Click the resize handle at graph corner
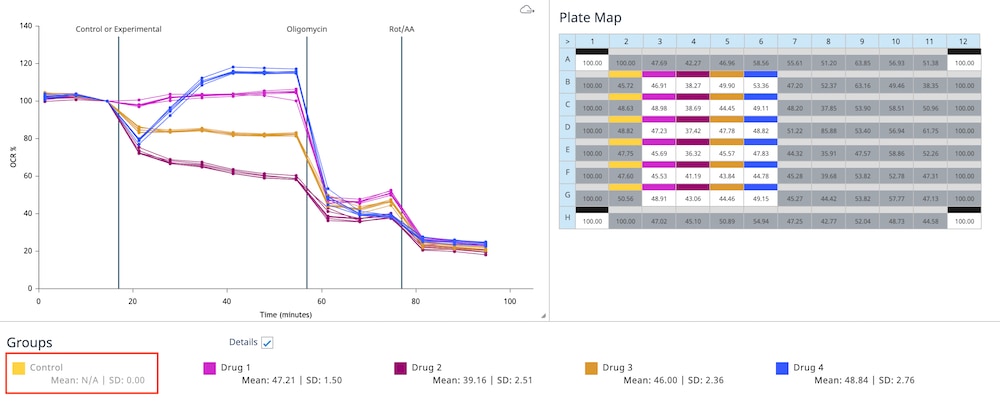 point(543,315)
